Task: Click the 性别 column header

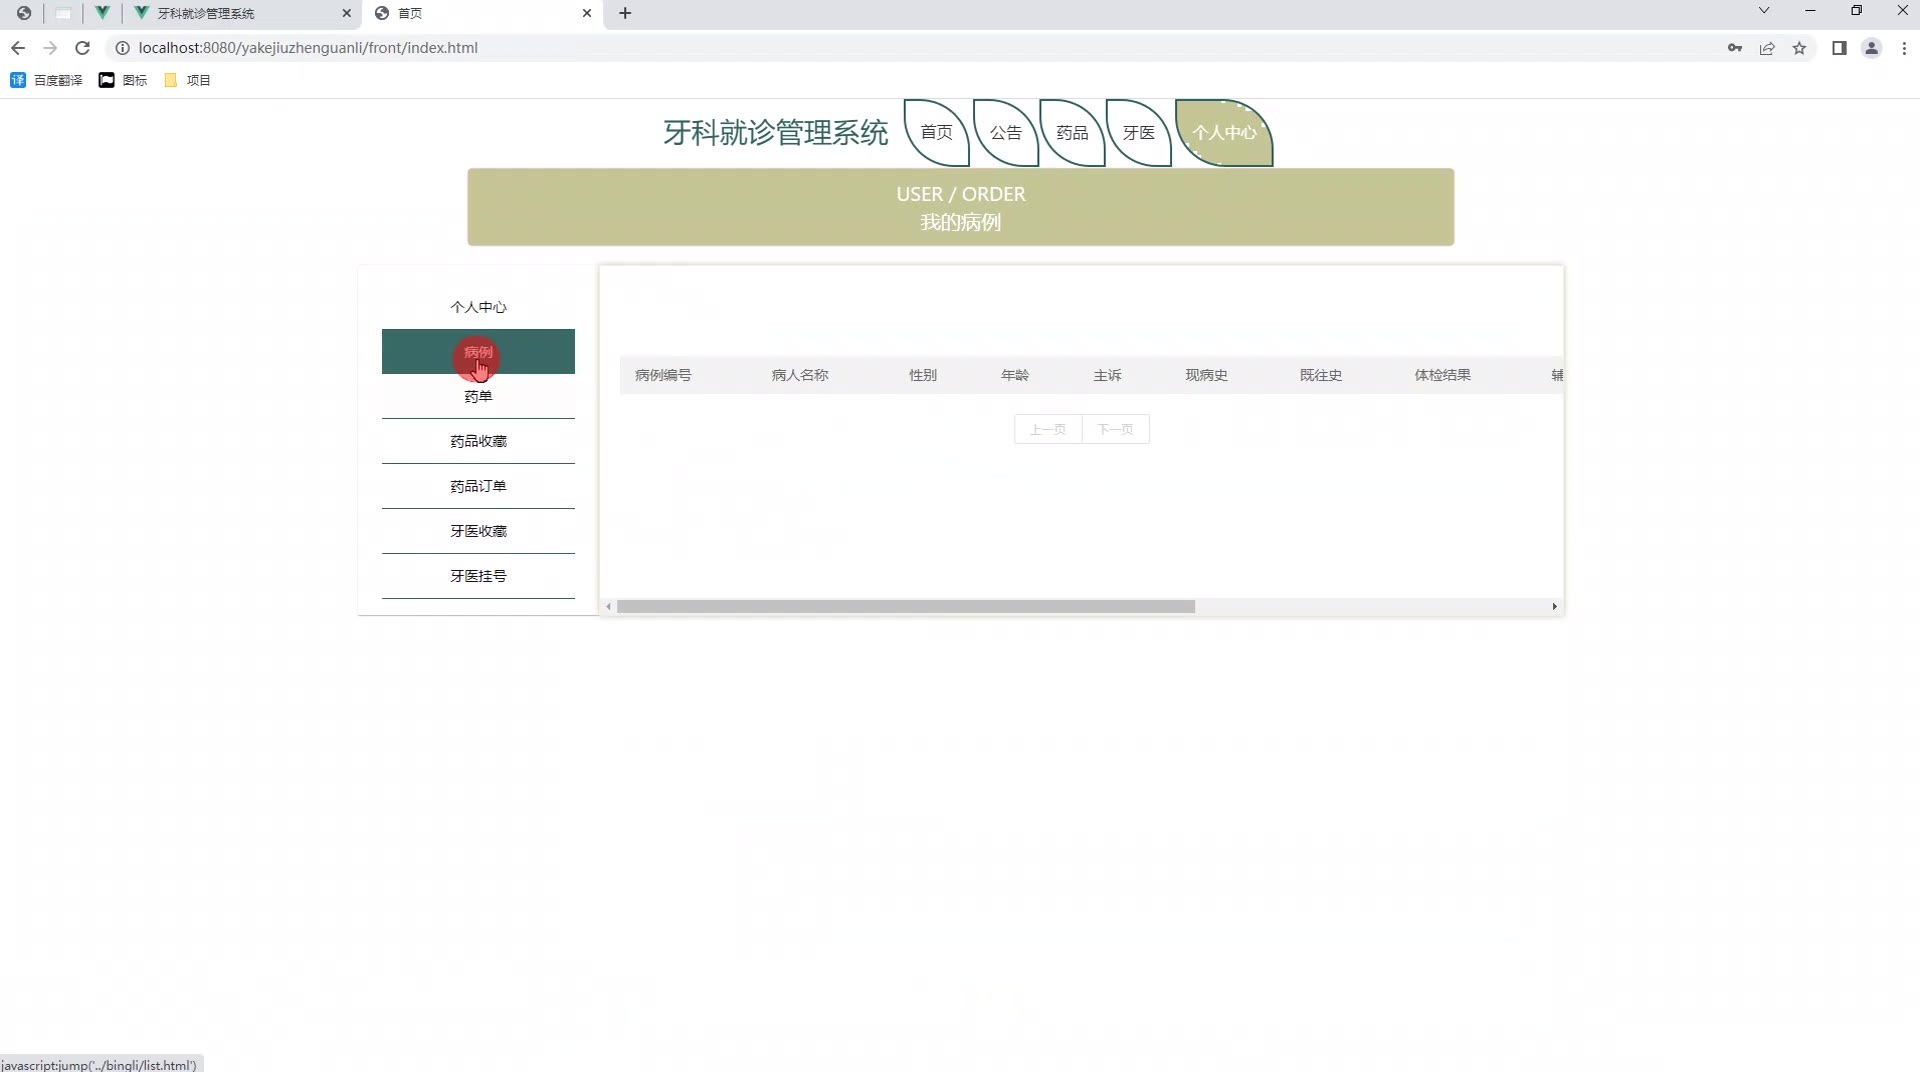Action: 923,375
